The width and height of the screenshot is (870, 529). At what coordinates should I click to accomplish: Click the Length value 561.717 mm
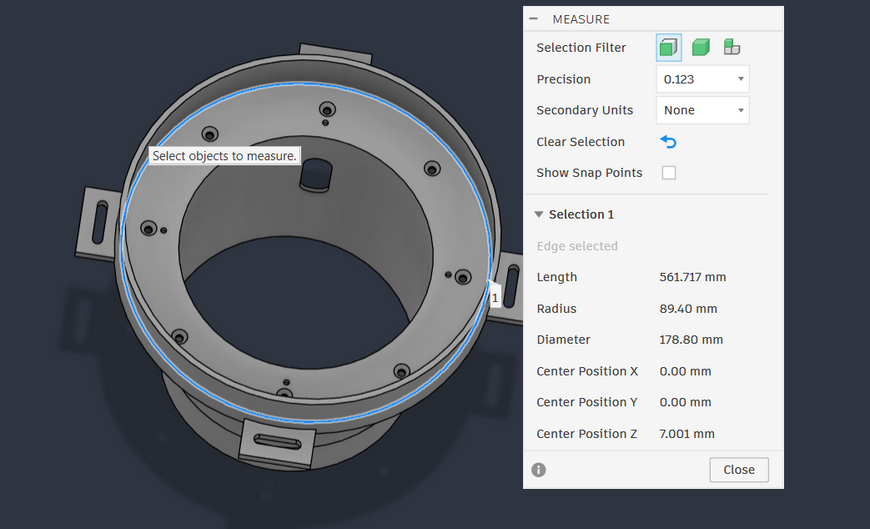tap(692, 277)
